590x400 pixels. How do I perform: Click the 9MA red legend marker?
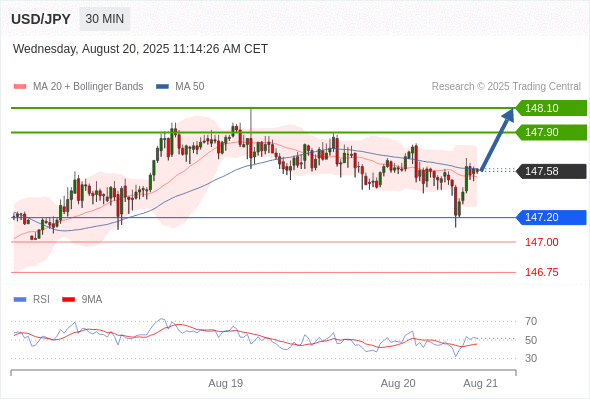68,300
